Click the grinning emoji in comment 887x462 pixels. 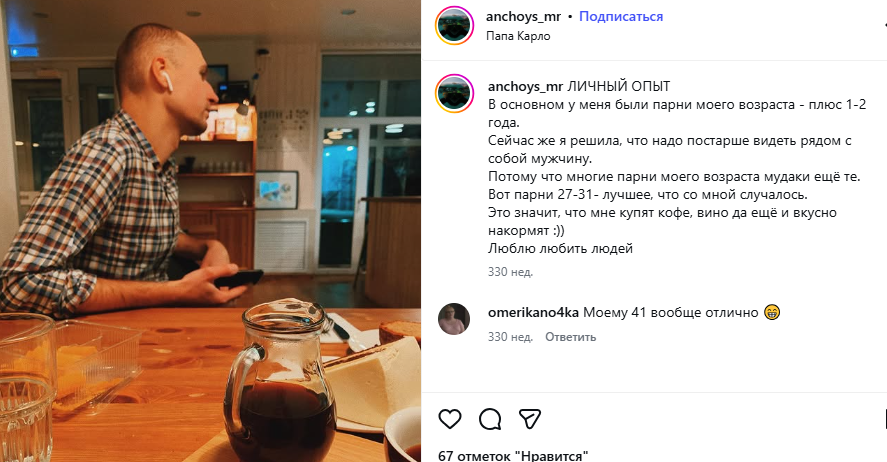tap(772, 312)
